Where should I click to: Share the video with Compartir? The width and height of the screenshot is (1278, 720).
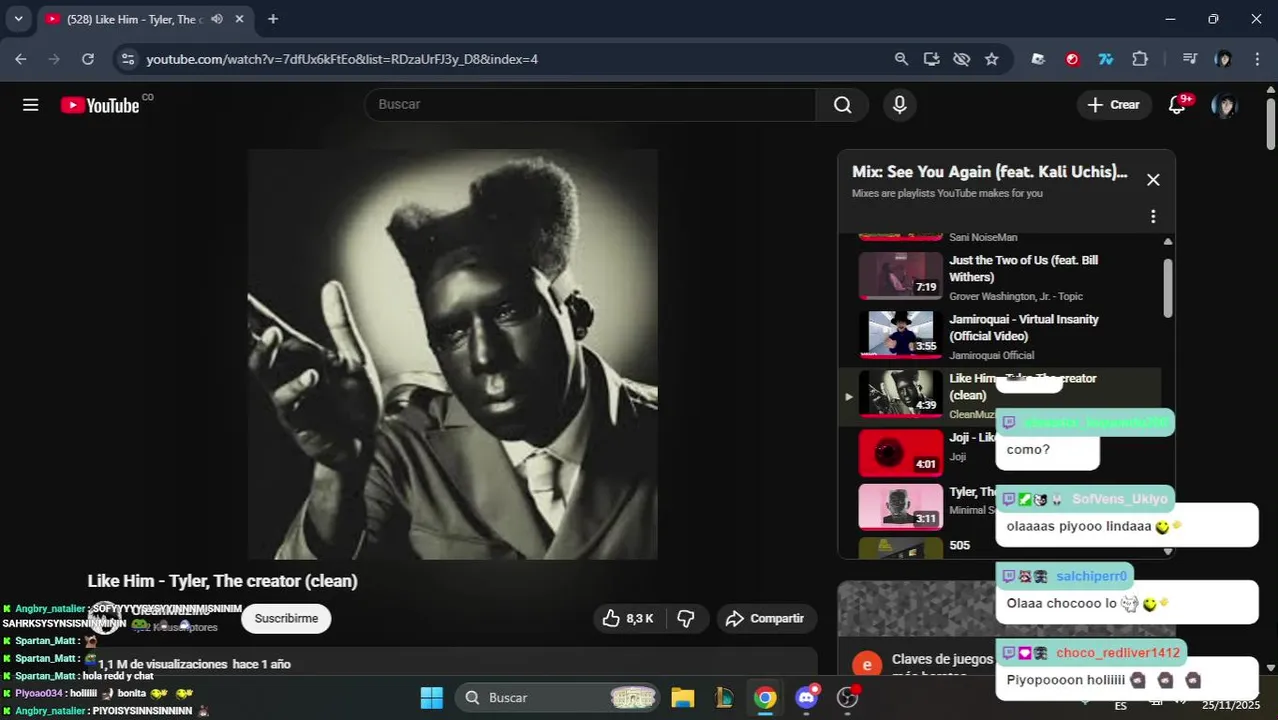pos(766,619)
